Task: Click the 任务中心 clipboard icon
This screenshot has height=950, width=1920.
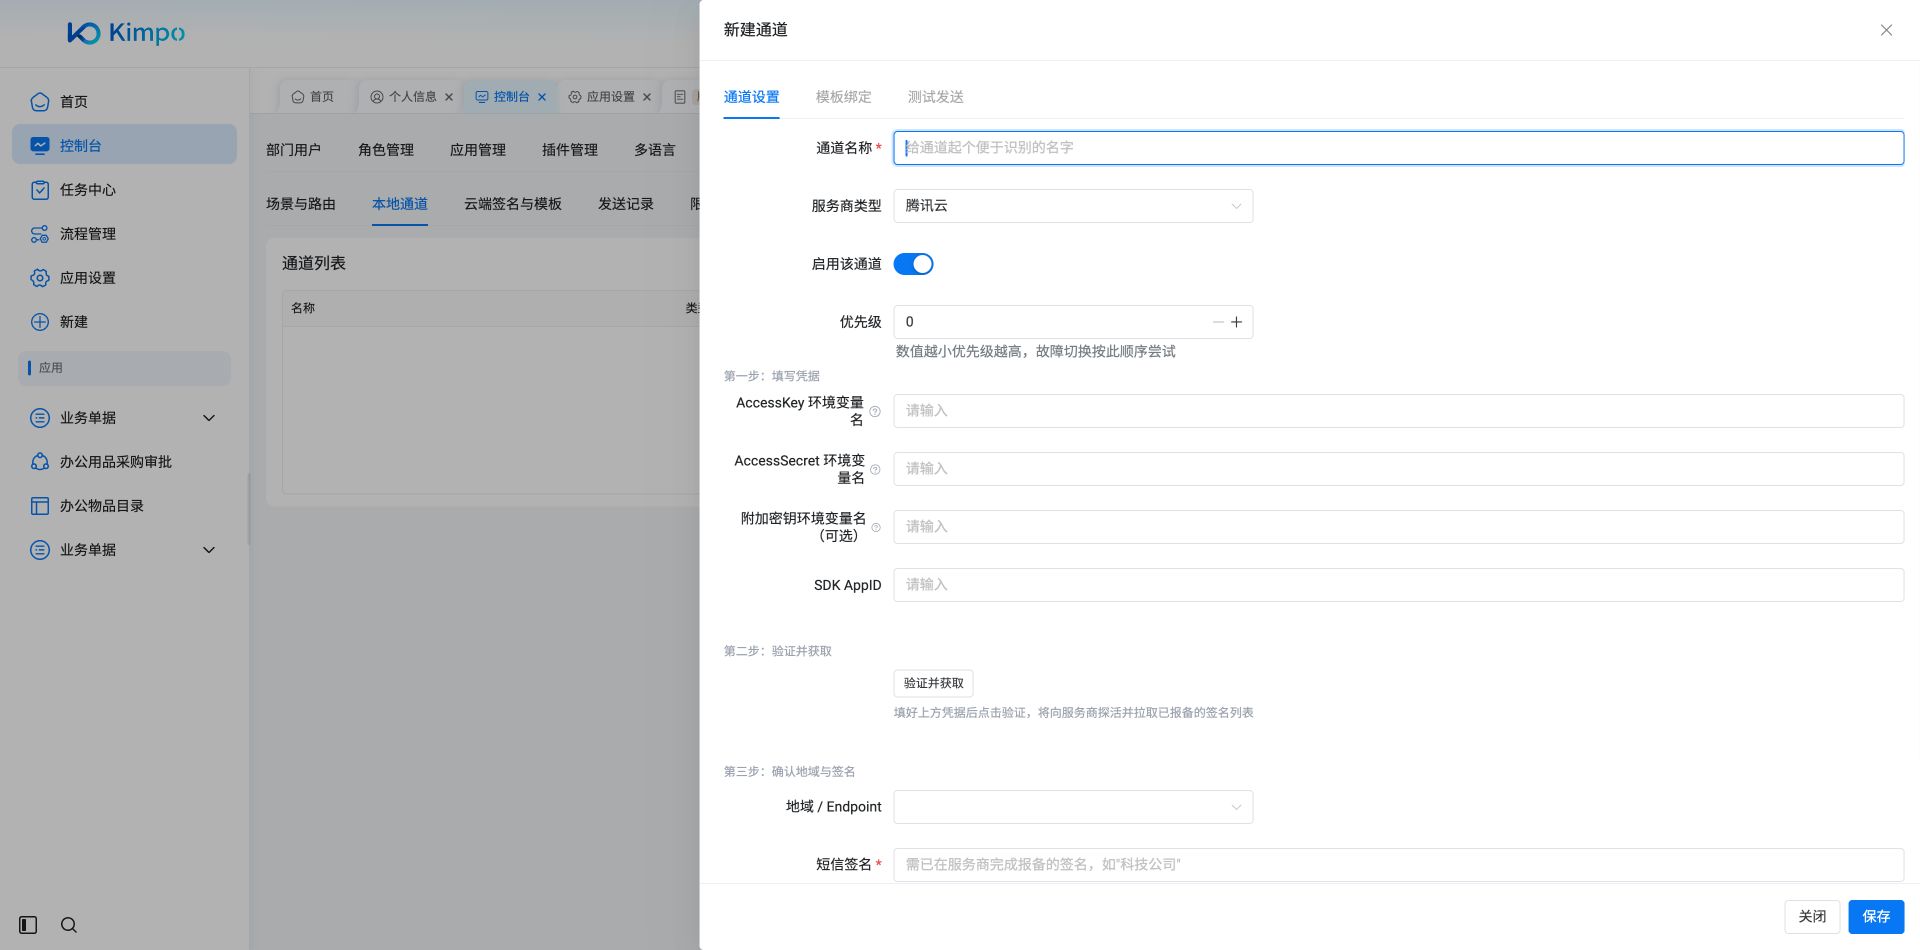Action: (40, 190)
